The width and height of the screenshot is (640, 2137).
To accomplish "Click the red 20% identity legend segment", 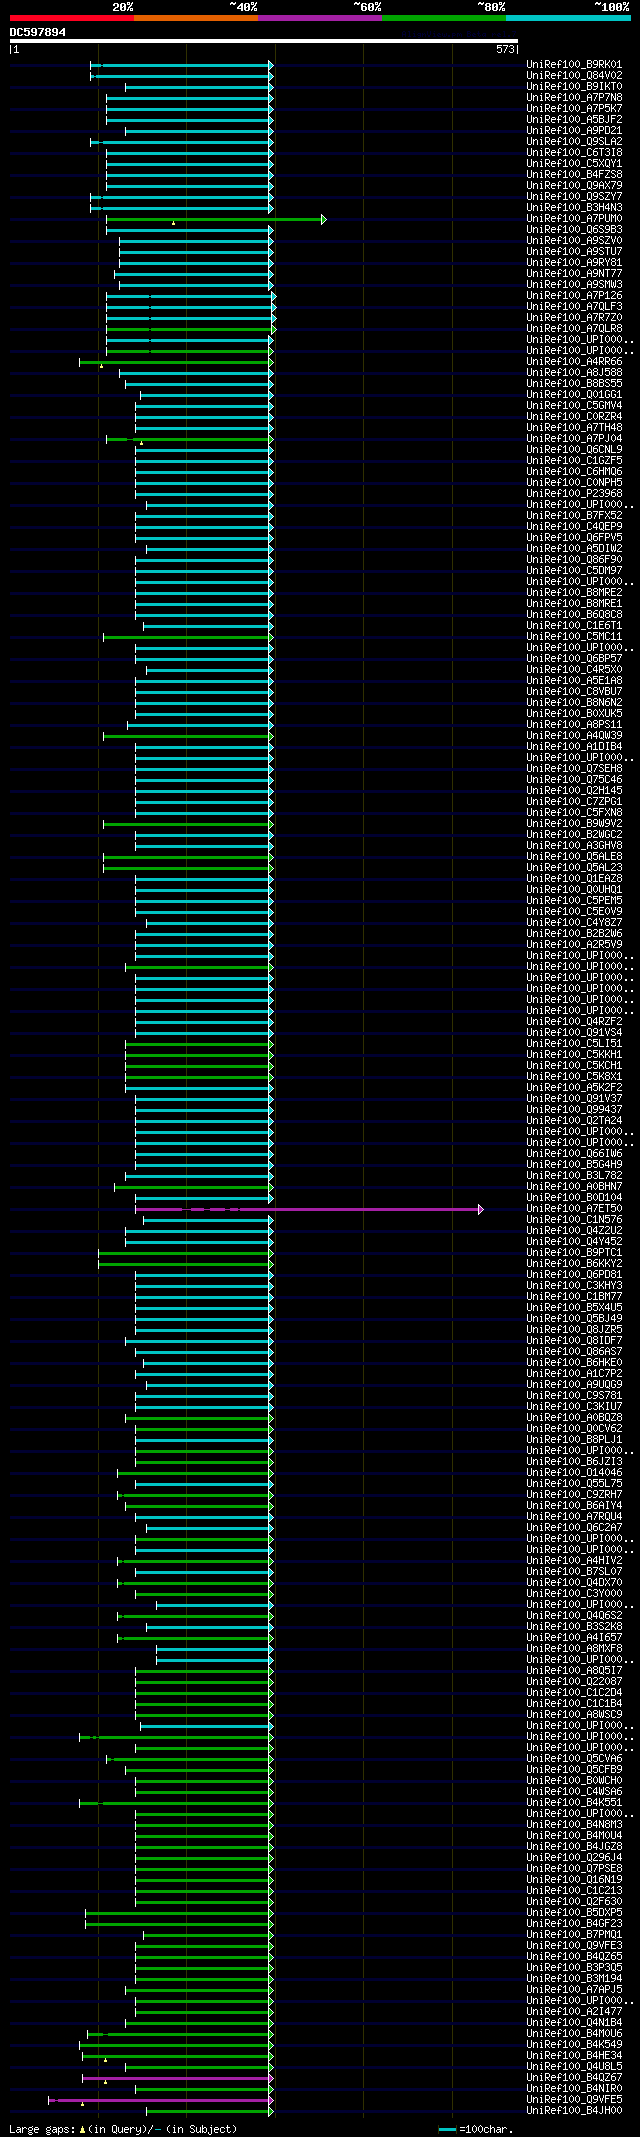I will pos(72,18).
